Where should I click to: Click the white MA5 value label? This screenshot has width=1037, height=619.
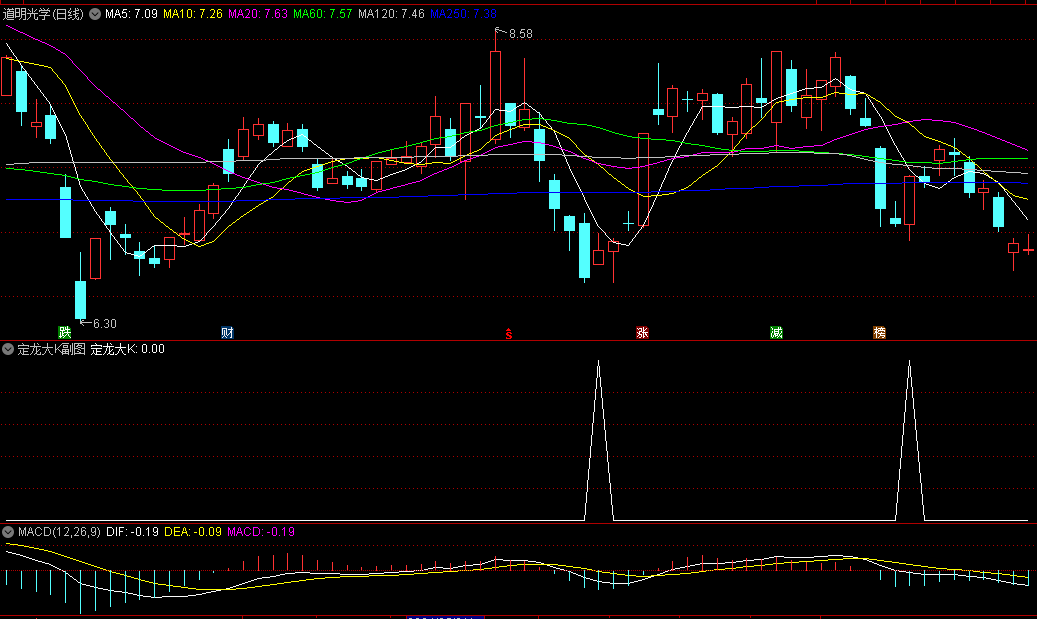coord(130,14)
